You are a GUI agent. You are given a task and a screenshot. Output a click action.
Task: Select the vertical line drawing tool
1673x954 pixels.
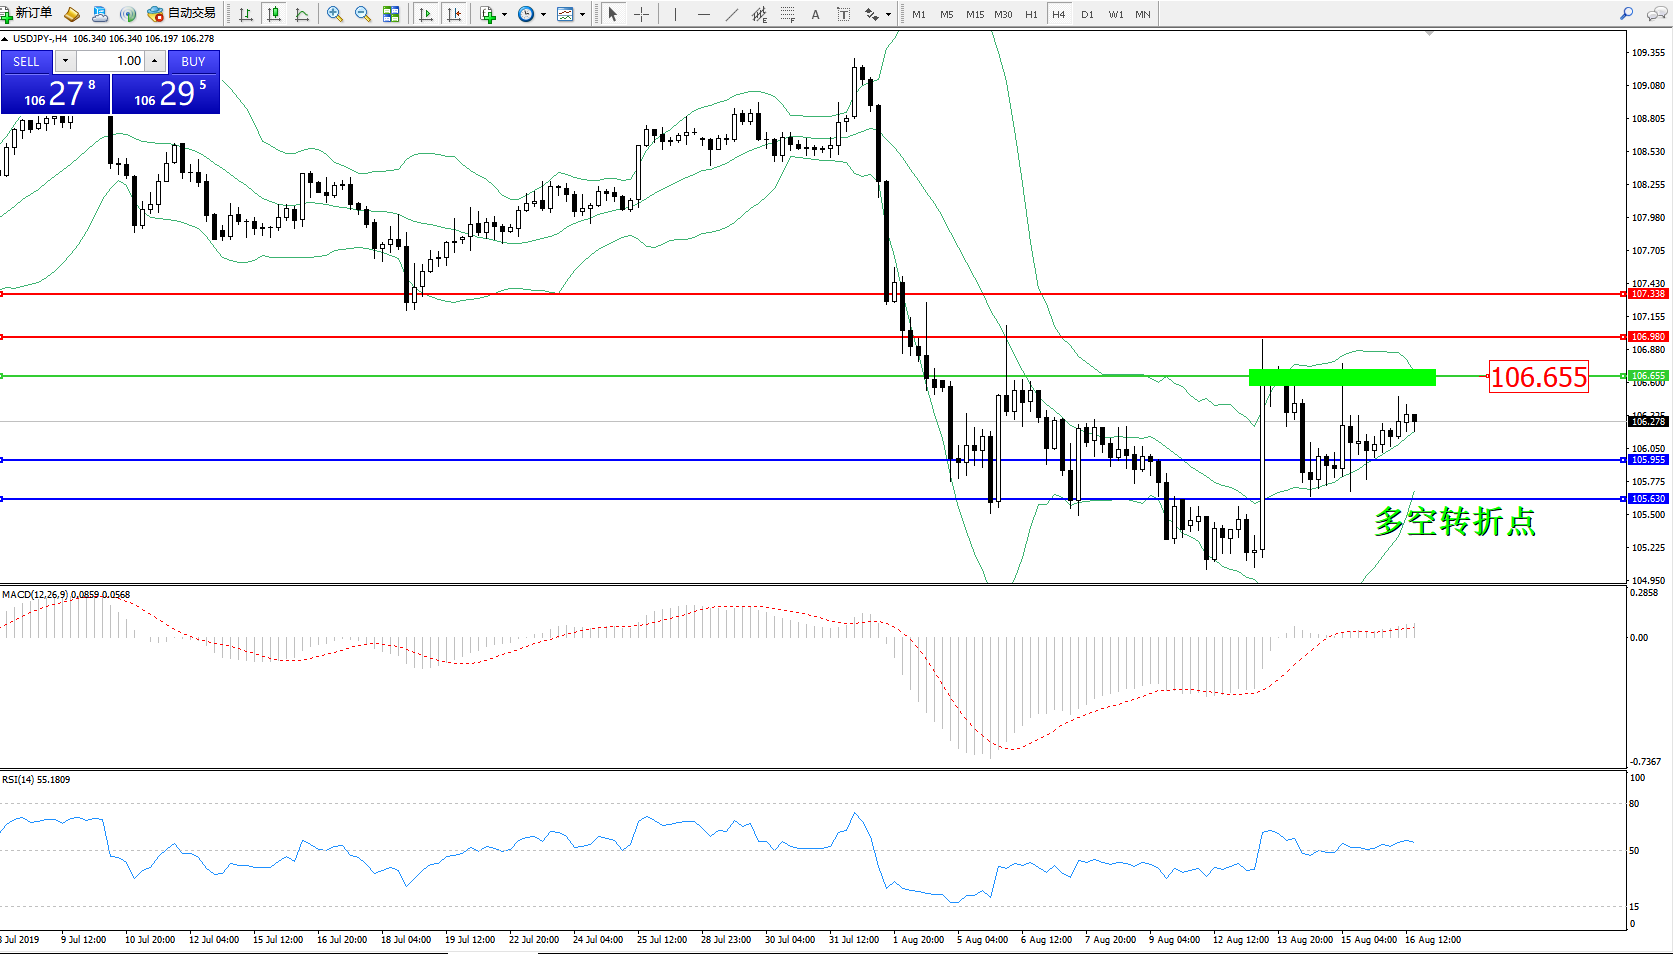pos(676,14)
